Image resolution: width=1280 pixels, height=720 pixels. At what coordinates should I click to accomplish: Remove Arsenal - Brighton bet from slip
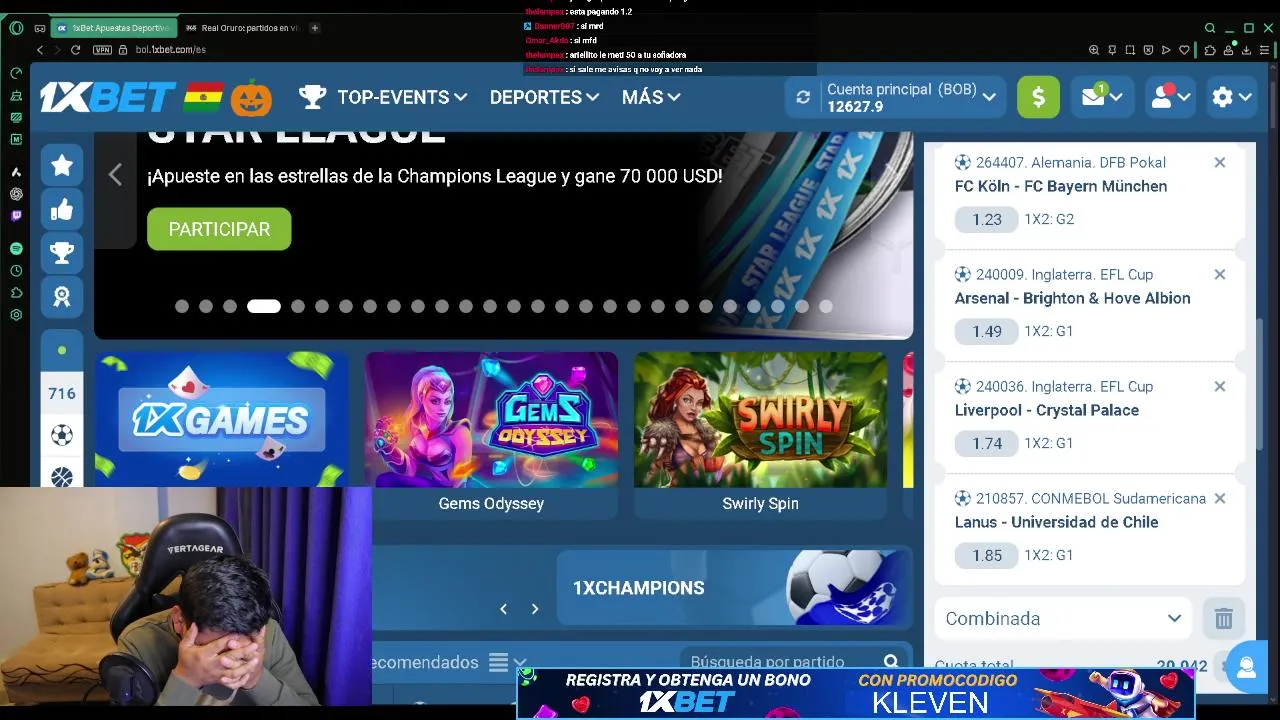[x=1219, y=274]
